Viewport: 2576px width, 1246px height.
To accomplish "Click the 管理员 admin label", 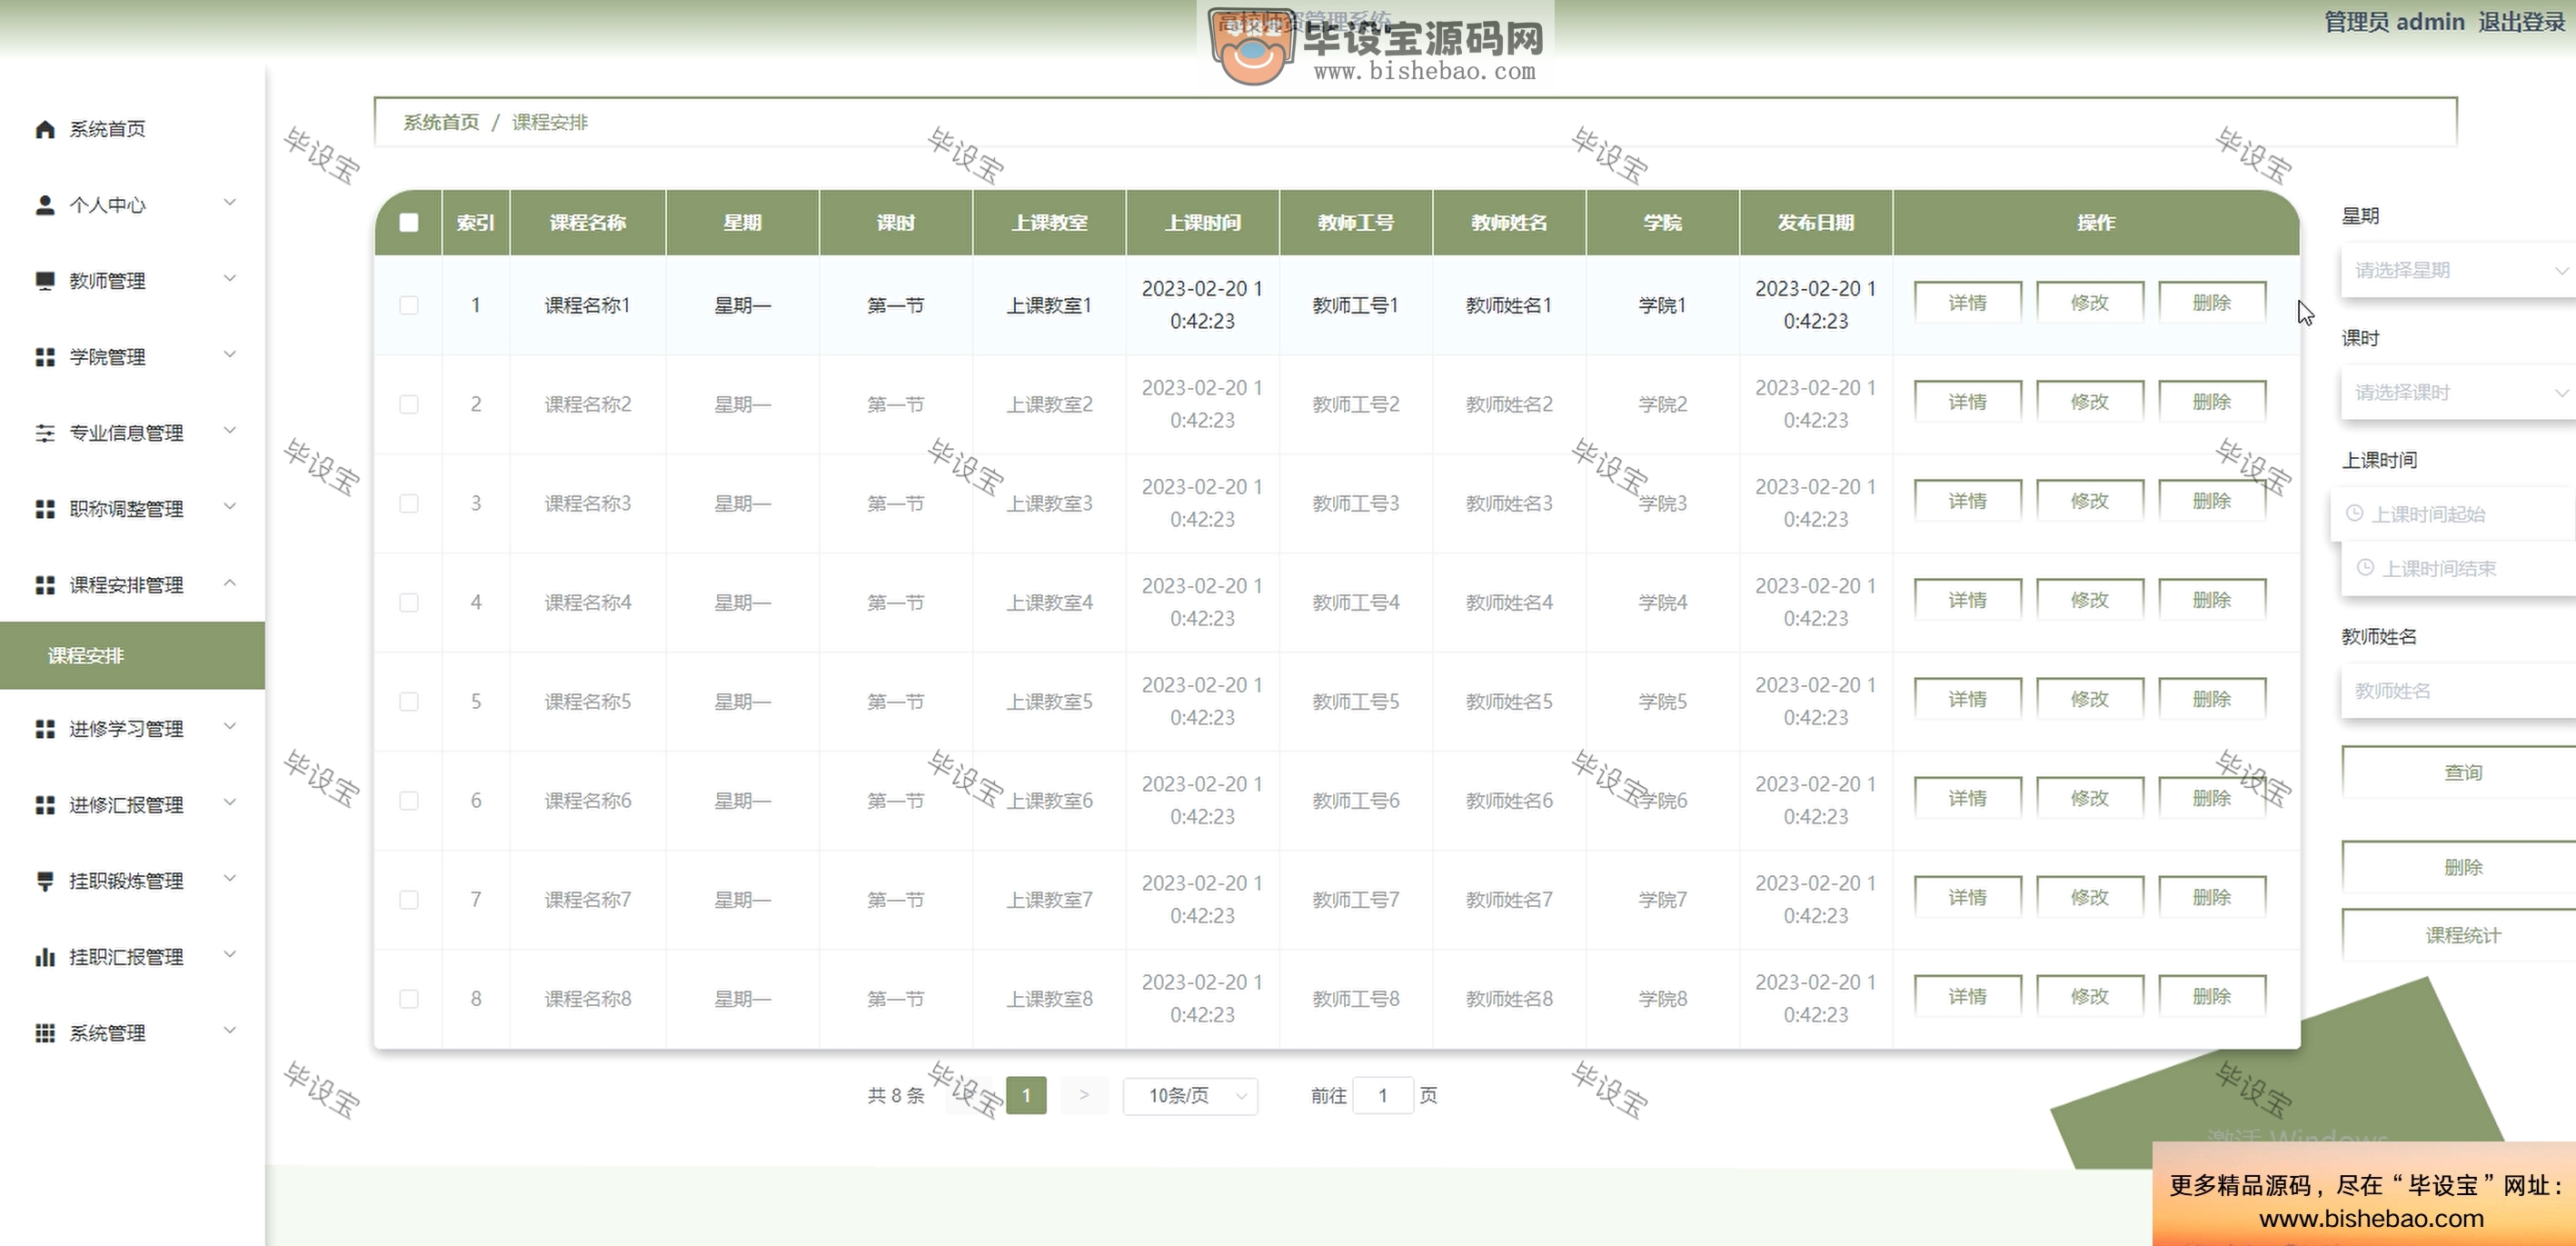I will point(2394,22).
